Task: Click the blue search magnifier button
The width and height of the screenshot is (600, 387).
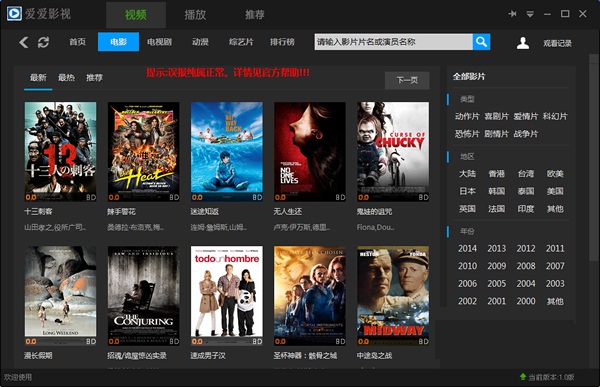Action: (x=481, y=42)
